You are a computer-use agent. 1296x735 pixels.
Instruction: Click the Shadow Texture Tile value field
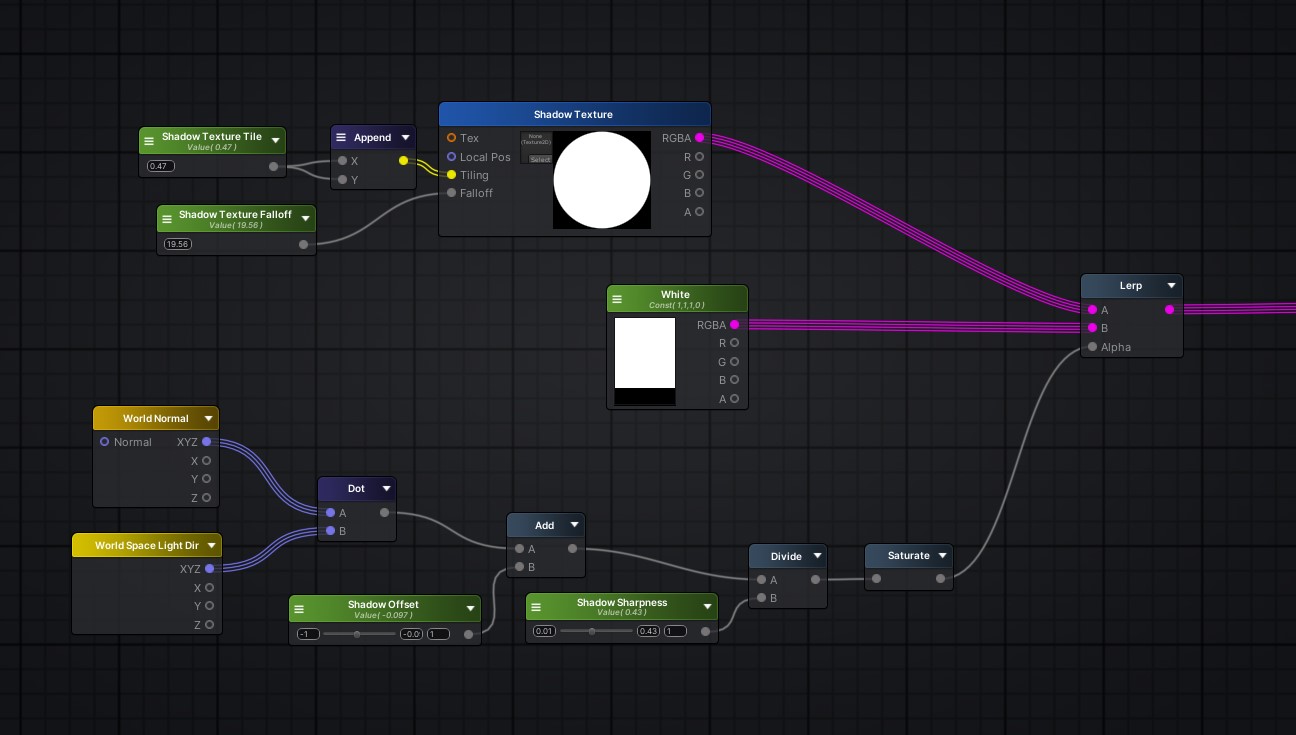pos(160,166)
